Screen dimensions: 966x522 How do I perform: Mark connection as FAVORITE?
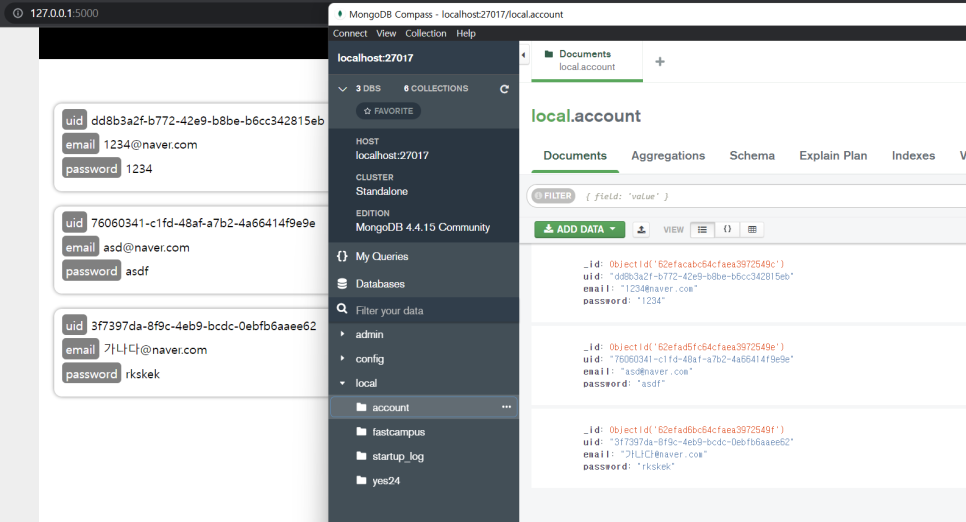click(389, 111)
